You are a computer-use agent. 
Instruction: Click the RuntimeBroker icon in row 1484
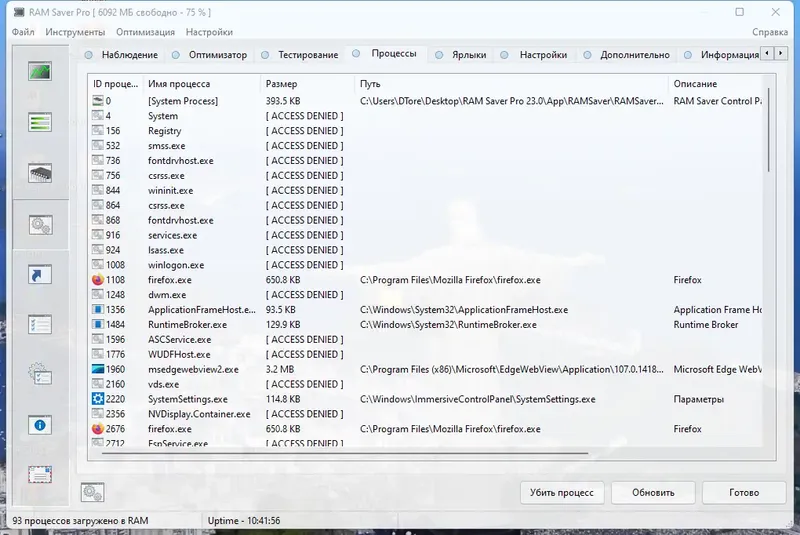pos(97,324)
